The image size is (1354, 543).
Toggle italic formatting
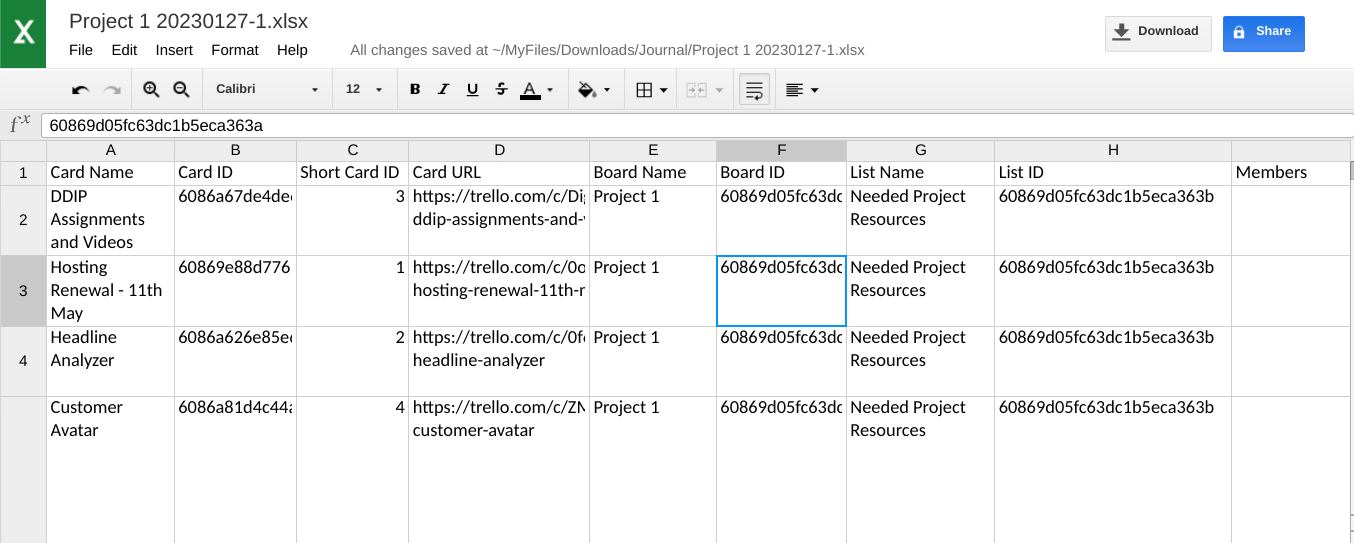point(444,89)
